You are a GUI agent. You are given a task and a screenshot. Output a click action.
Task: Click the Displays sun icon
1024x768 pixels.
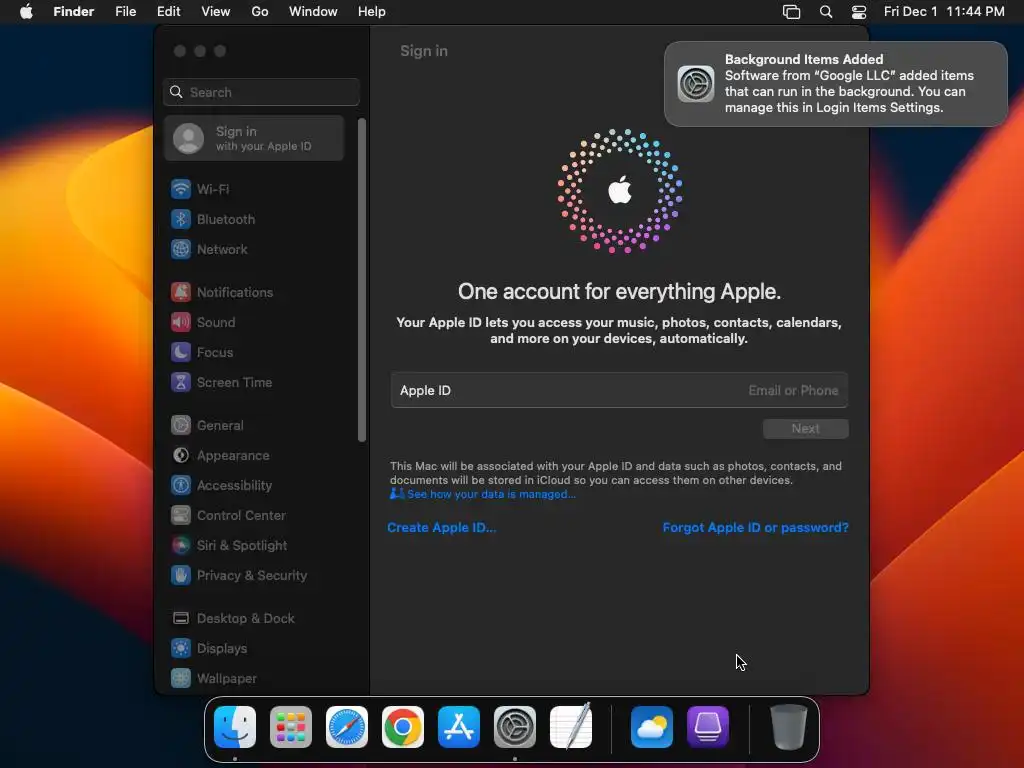(181, 648)
